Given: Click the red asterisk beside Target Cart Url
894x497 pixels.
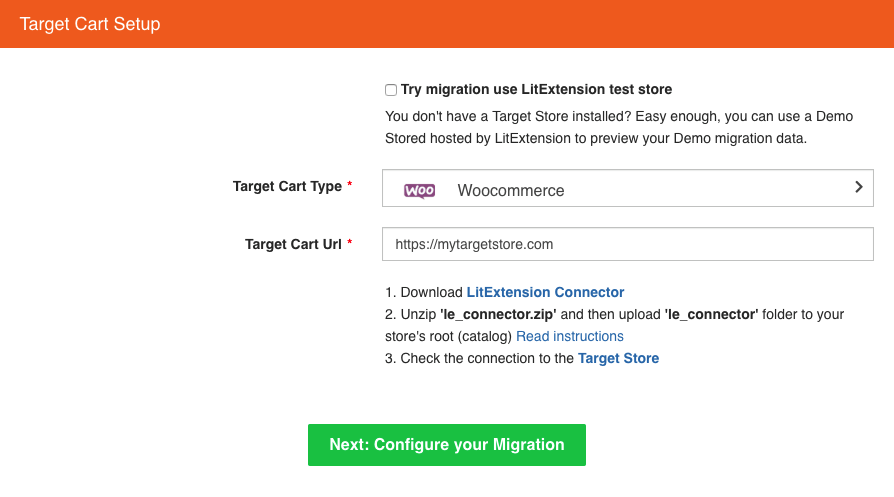Looking at the screenshot, I should [x=350, y=242].
